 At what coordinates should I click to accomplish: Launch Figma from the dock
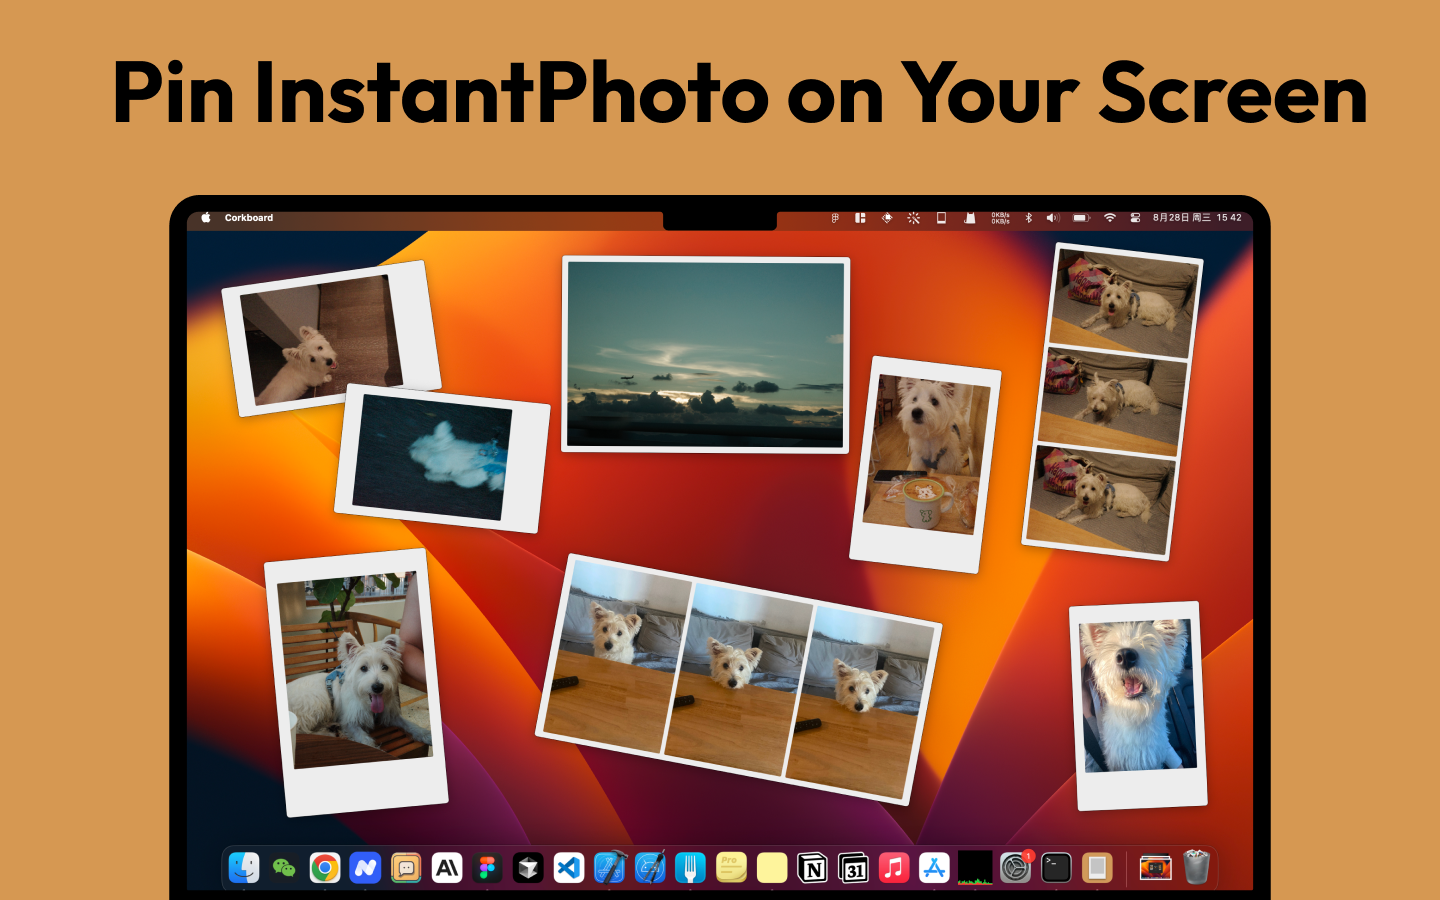[488, 867]
